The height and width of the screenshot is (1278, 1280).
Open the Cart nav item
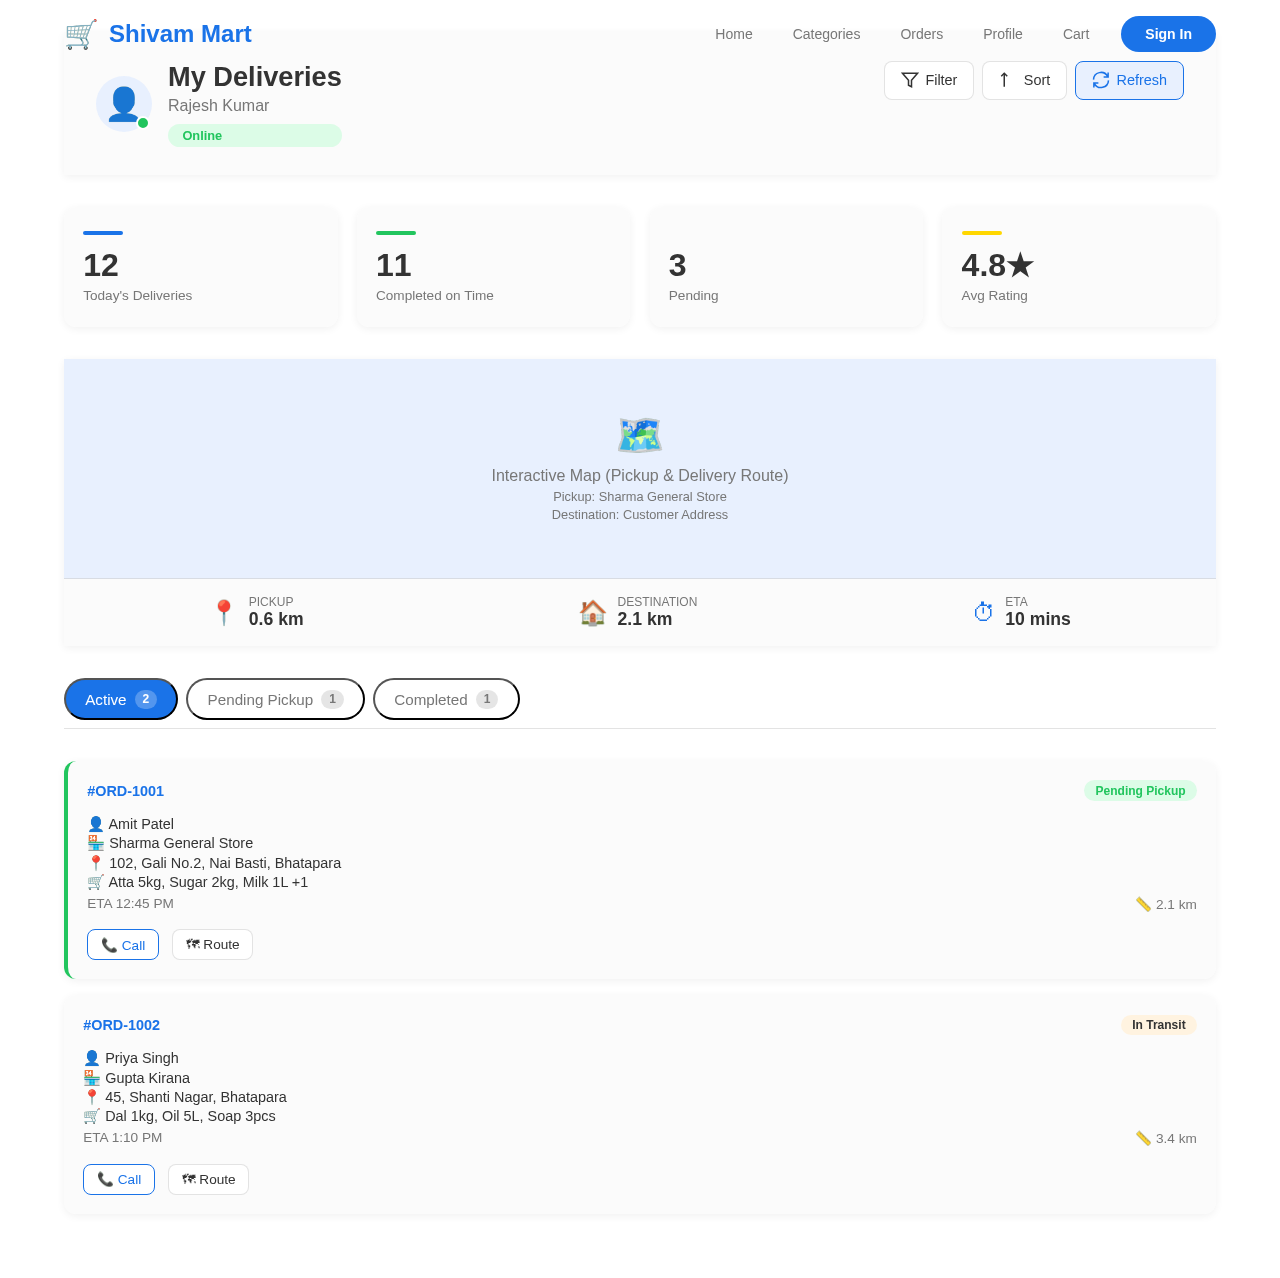(1076, 34)
